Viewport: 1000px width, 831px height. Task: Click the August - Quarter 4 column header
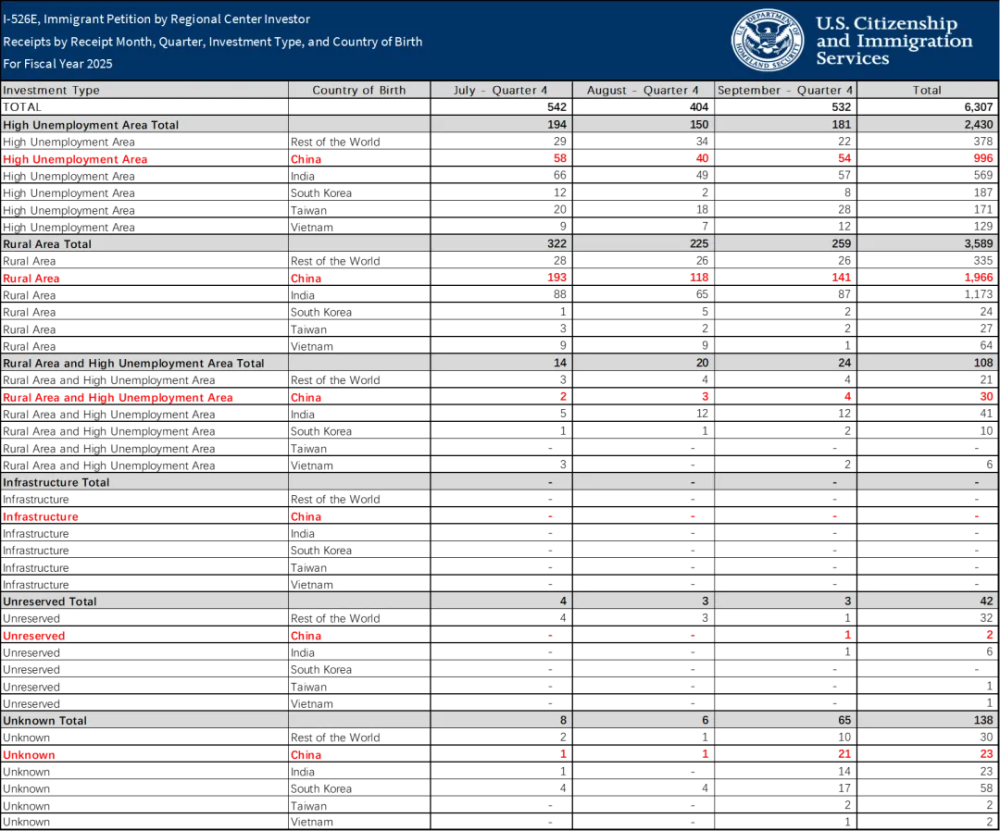click(x=643, y=90)
